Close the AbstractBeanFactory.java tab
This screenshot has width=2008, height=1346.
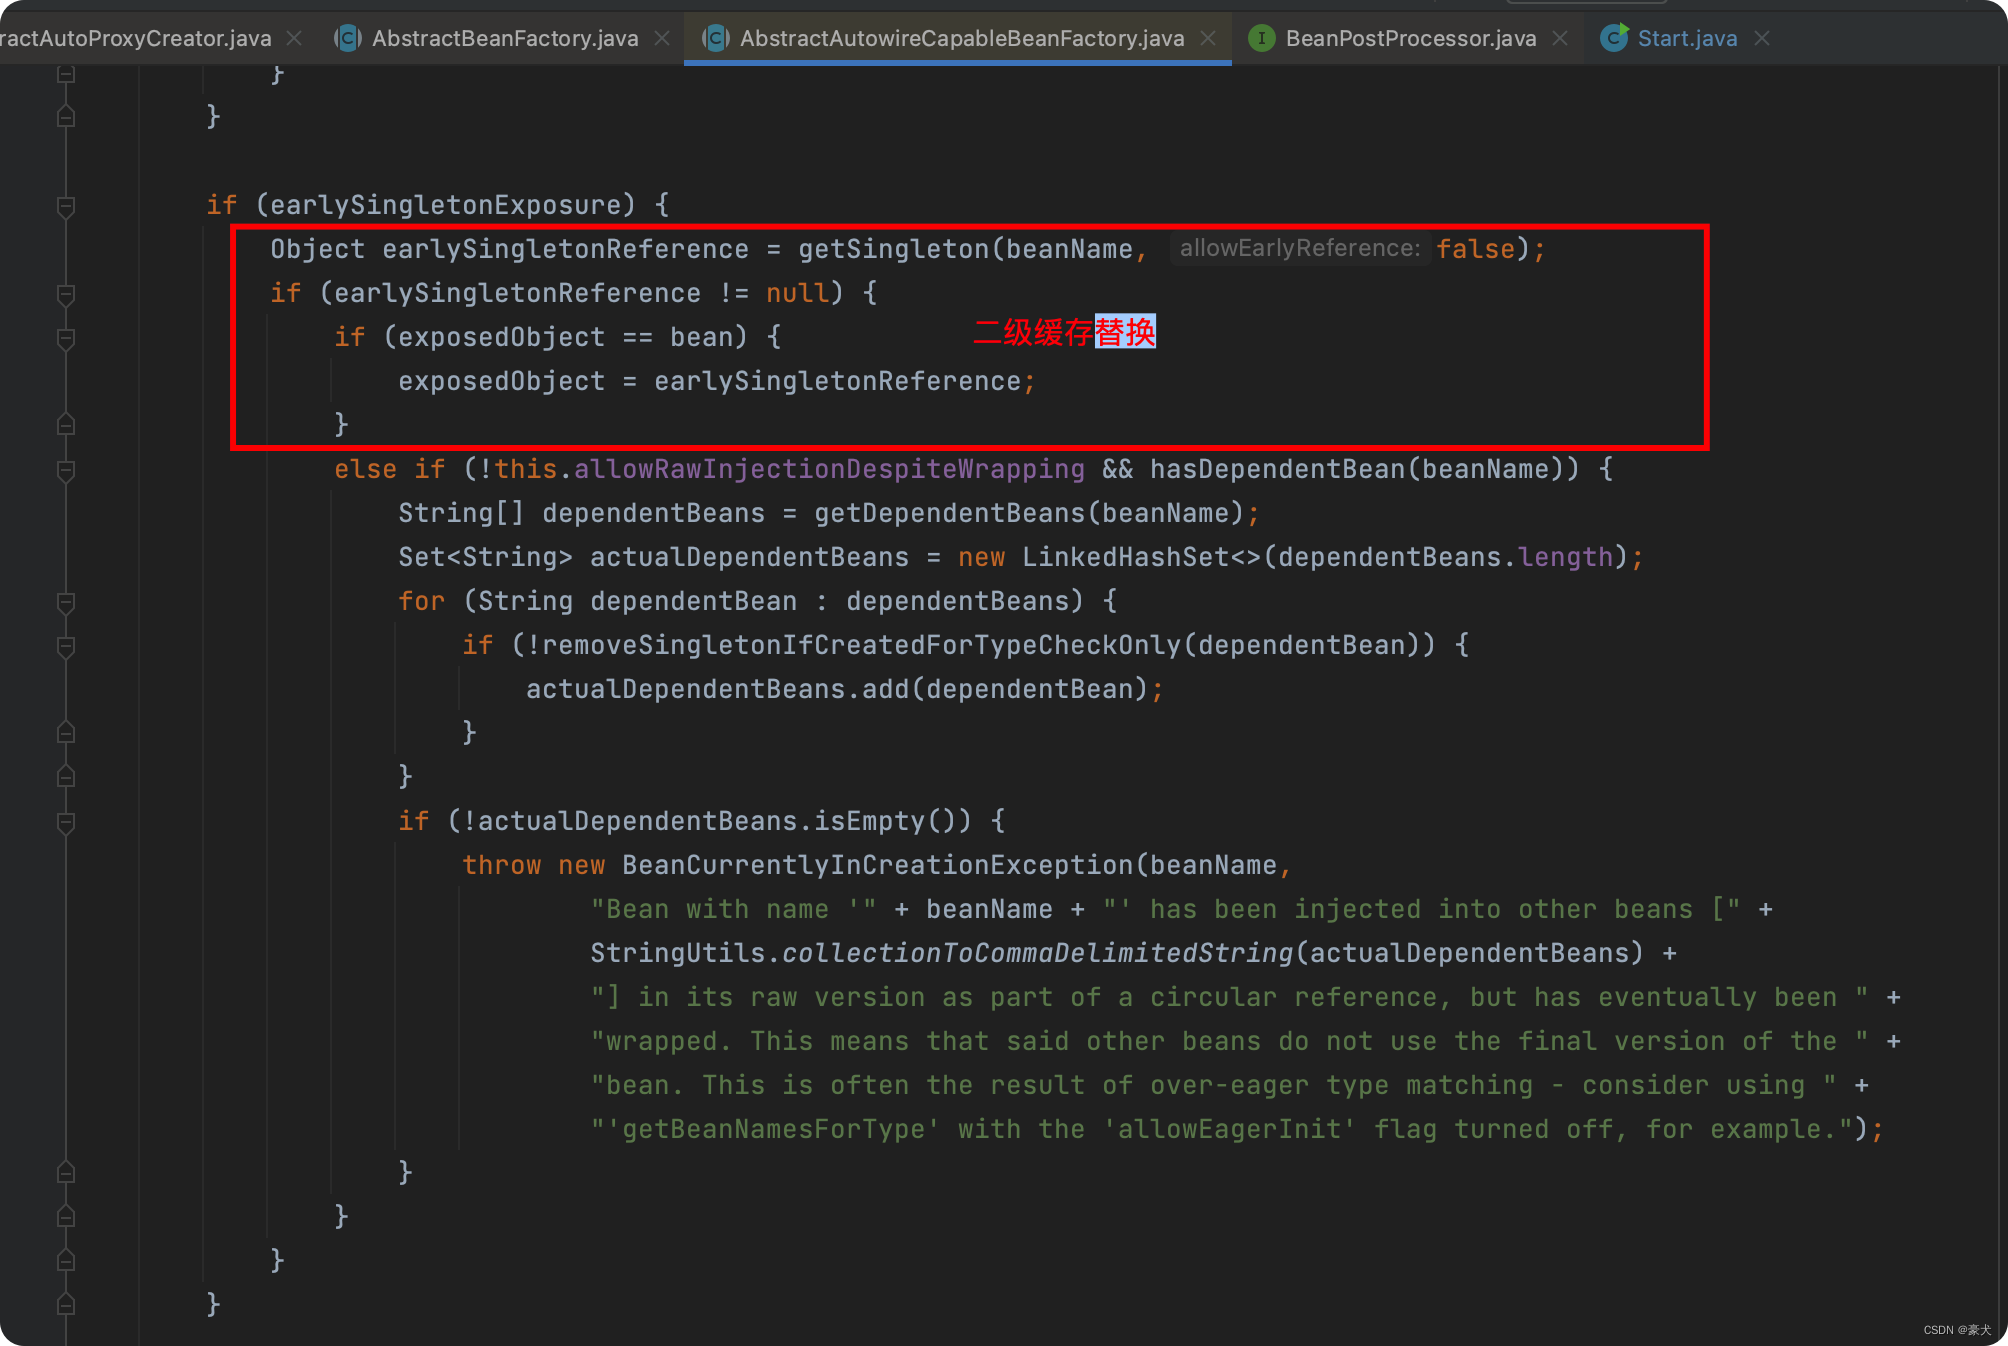(662, 38)
